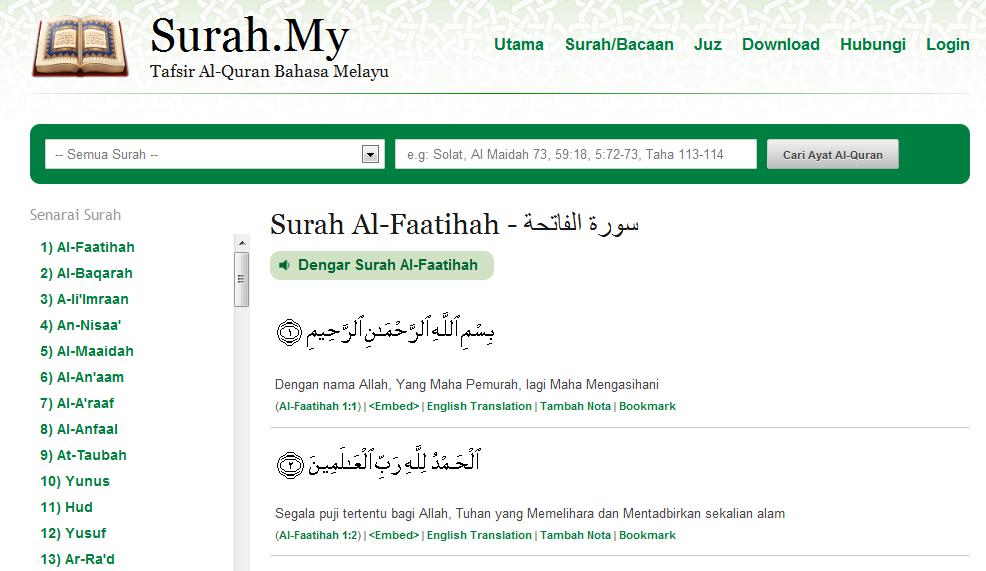This screenshot has width=986, height=571.
Task: Select 3) A-li'Imraan in surah list
Action: pyautogui.click(x=84, y=299)
